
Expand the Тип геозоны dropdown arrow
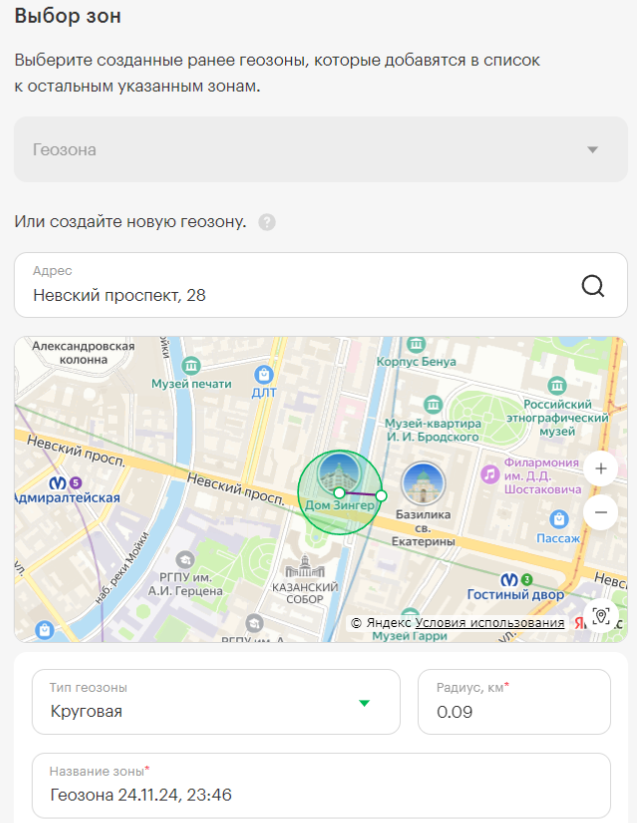tap(365, 703)
